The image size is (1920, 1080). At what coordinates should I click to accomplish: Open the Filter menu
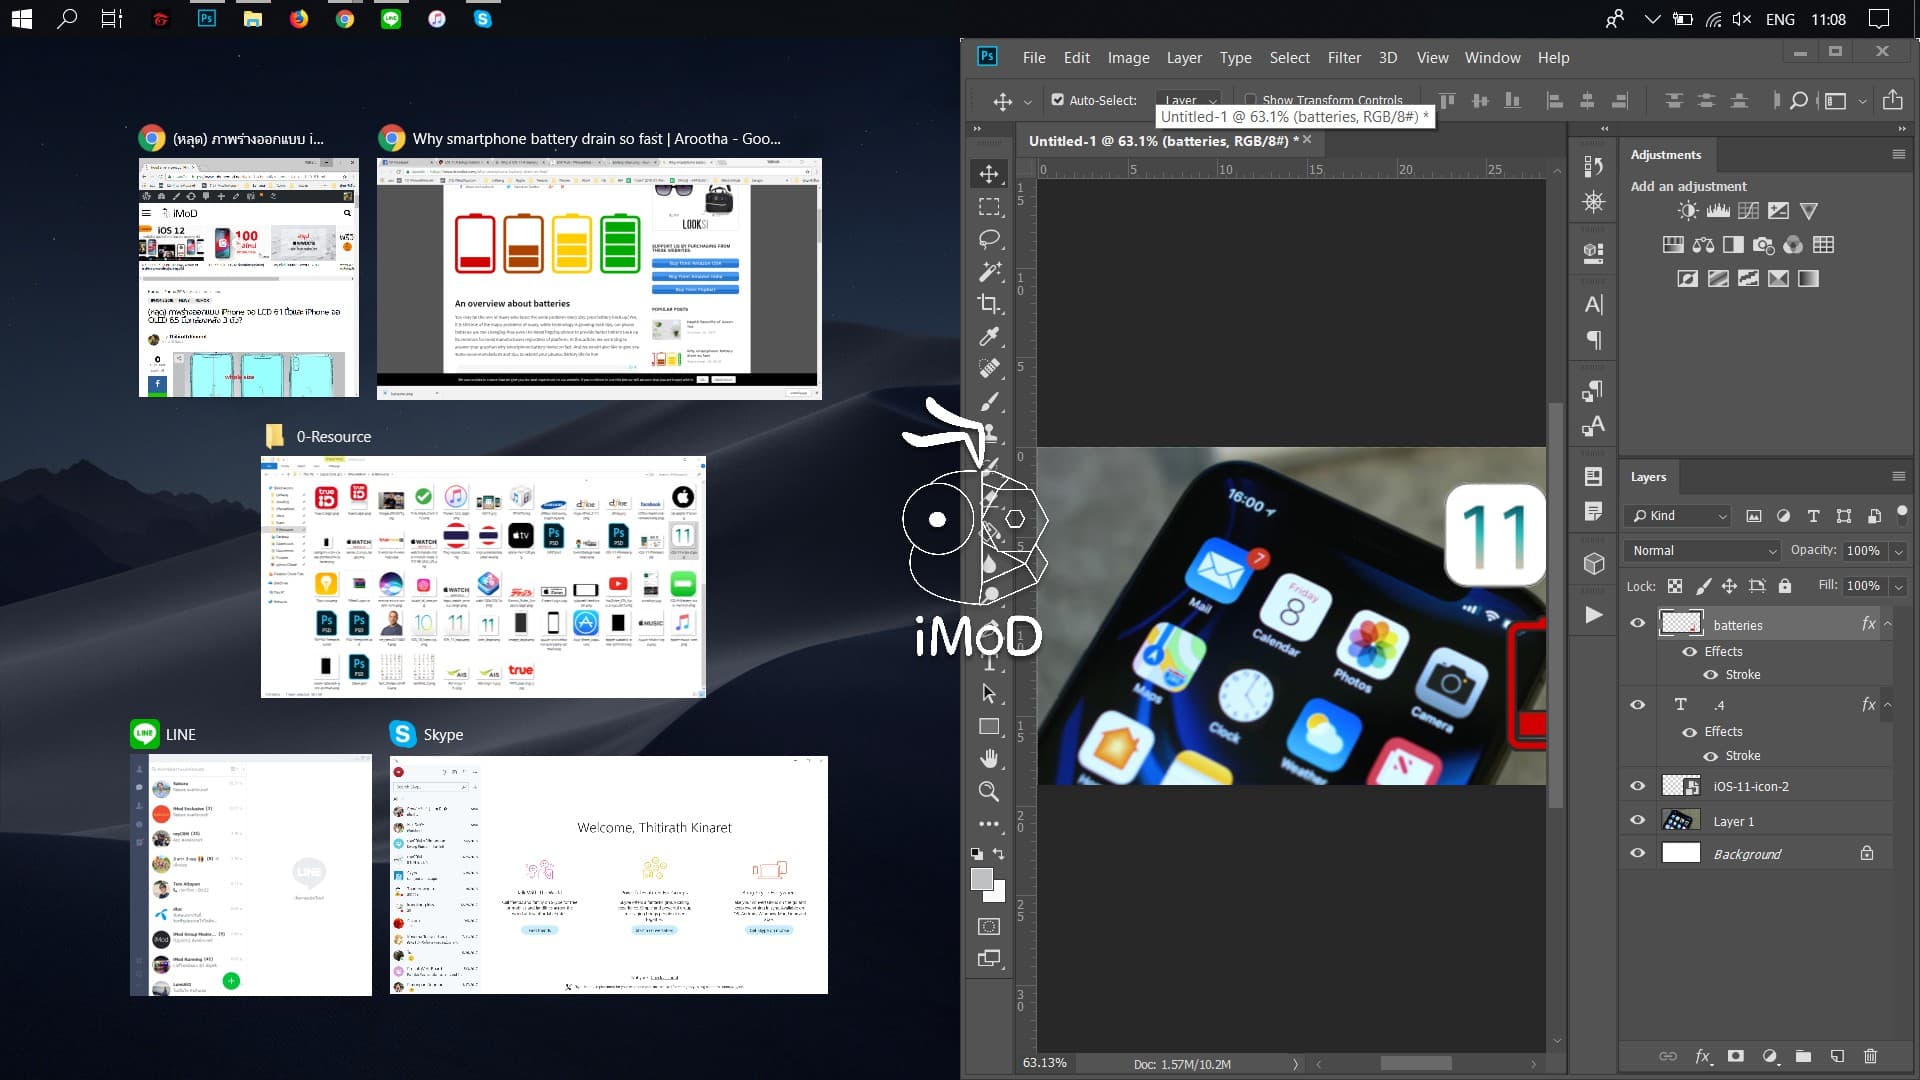[x=1344, y=57]
